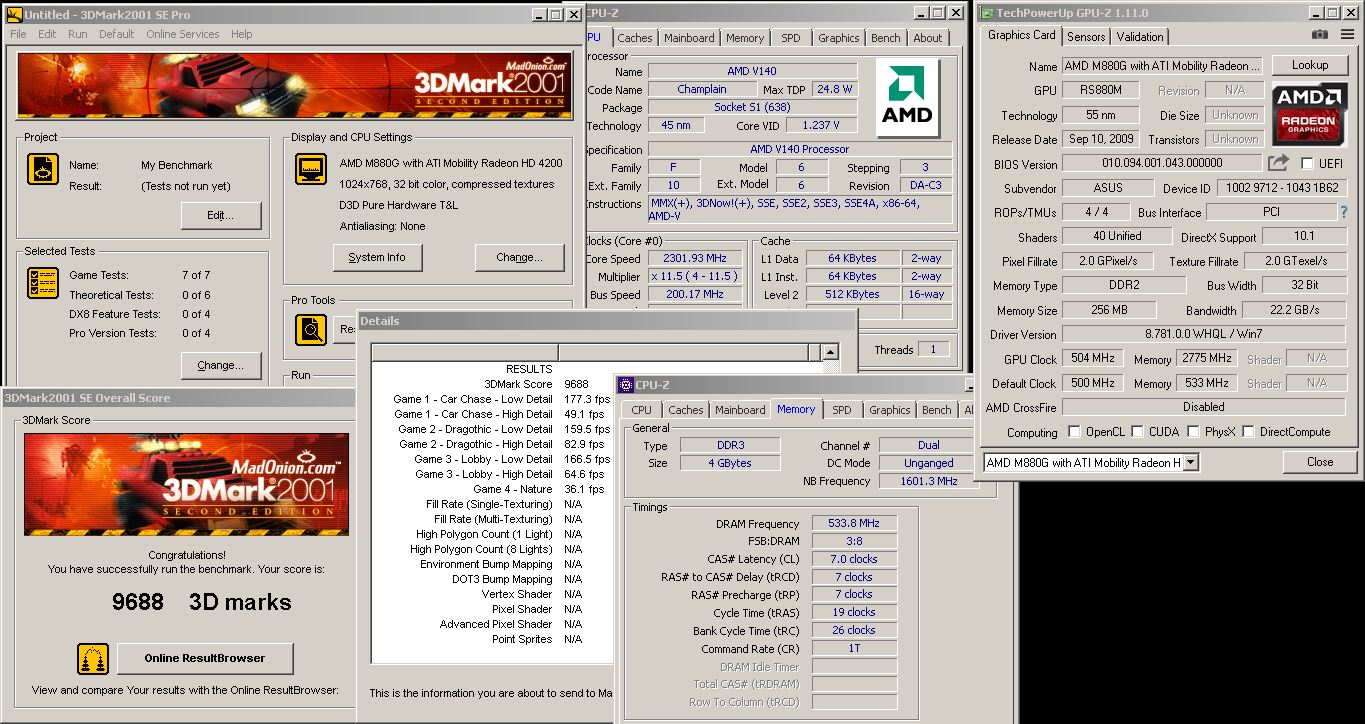Open the Edit menu in 3DMark
The width and height of the screenshot is (1365, 724).
[47, 34]
